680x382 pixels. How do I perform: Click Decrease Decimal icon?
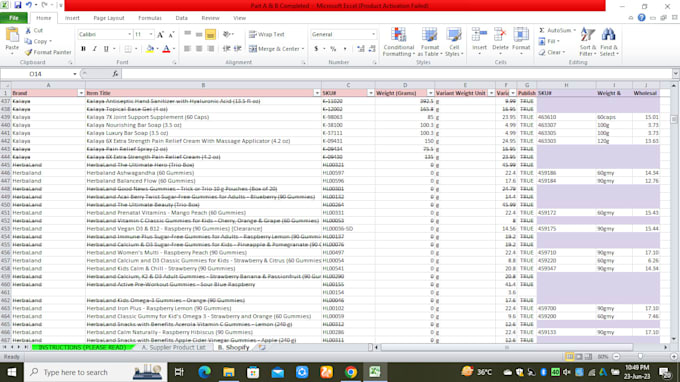372,49
